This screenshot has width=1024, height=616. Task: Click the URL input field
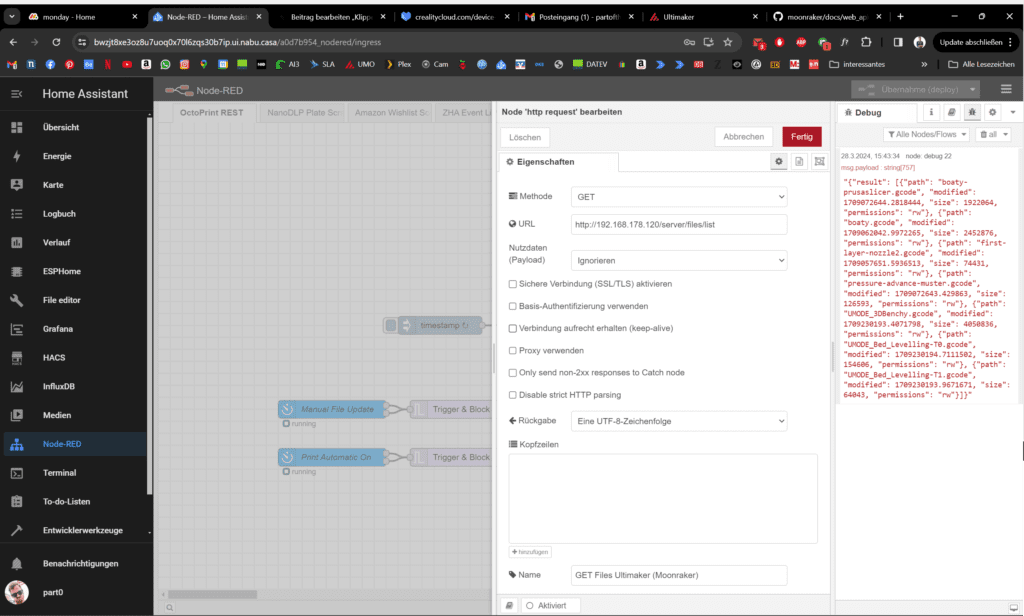[x=679, y=224]
